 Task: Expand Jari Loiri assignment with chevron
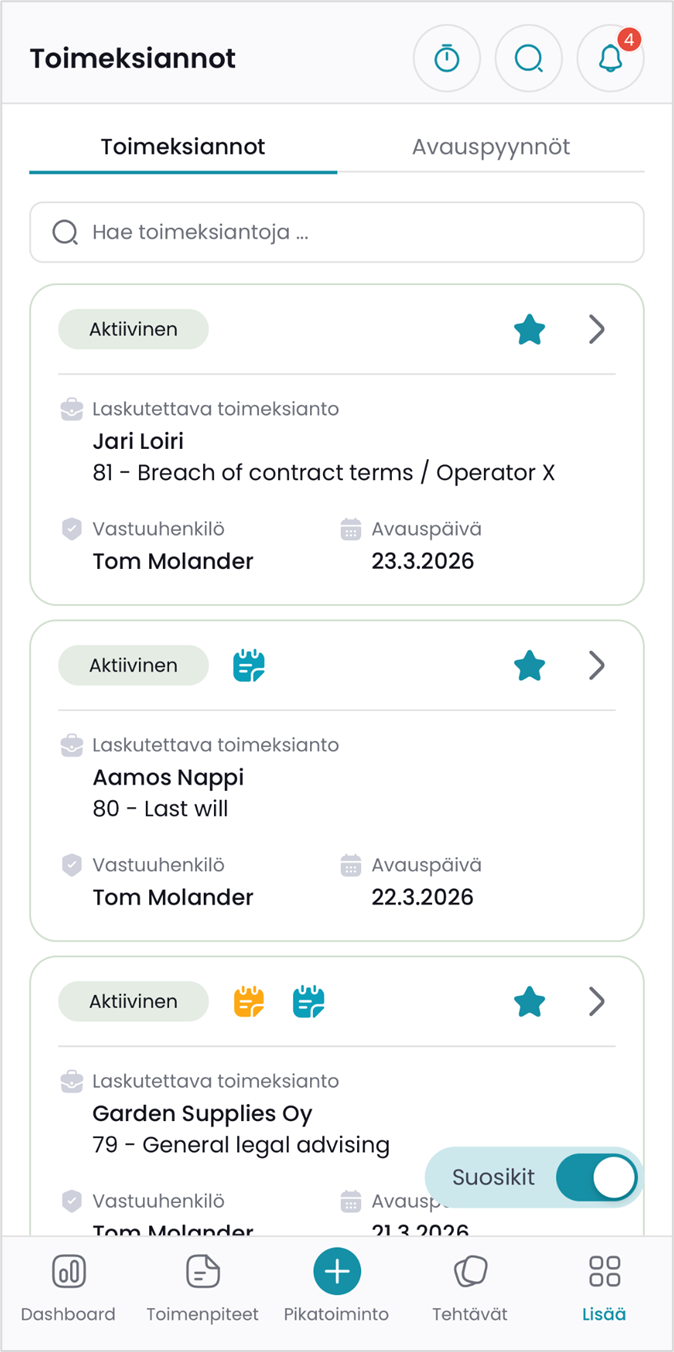[597, 329]
